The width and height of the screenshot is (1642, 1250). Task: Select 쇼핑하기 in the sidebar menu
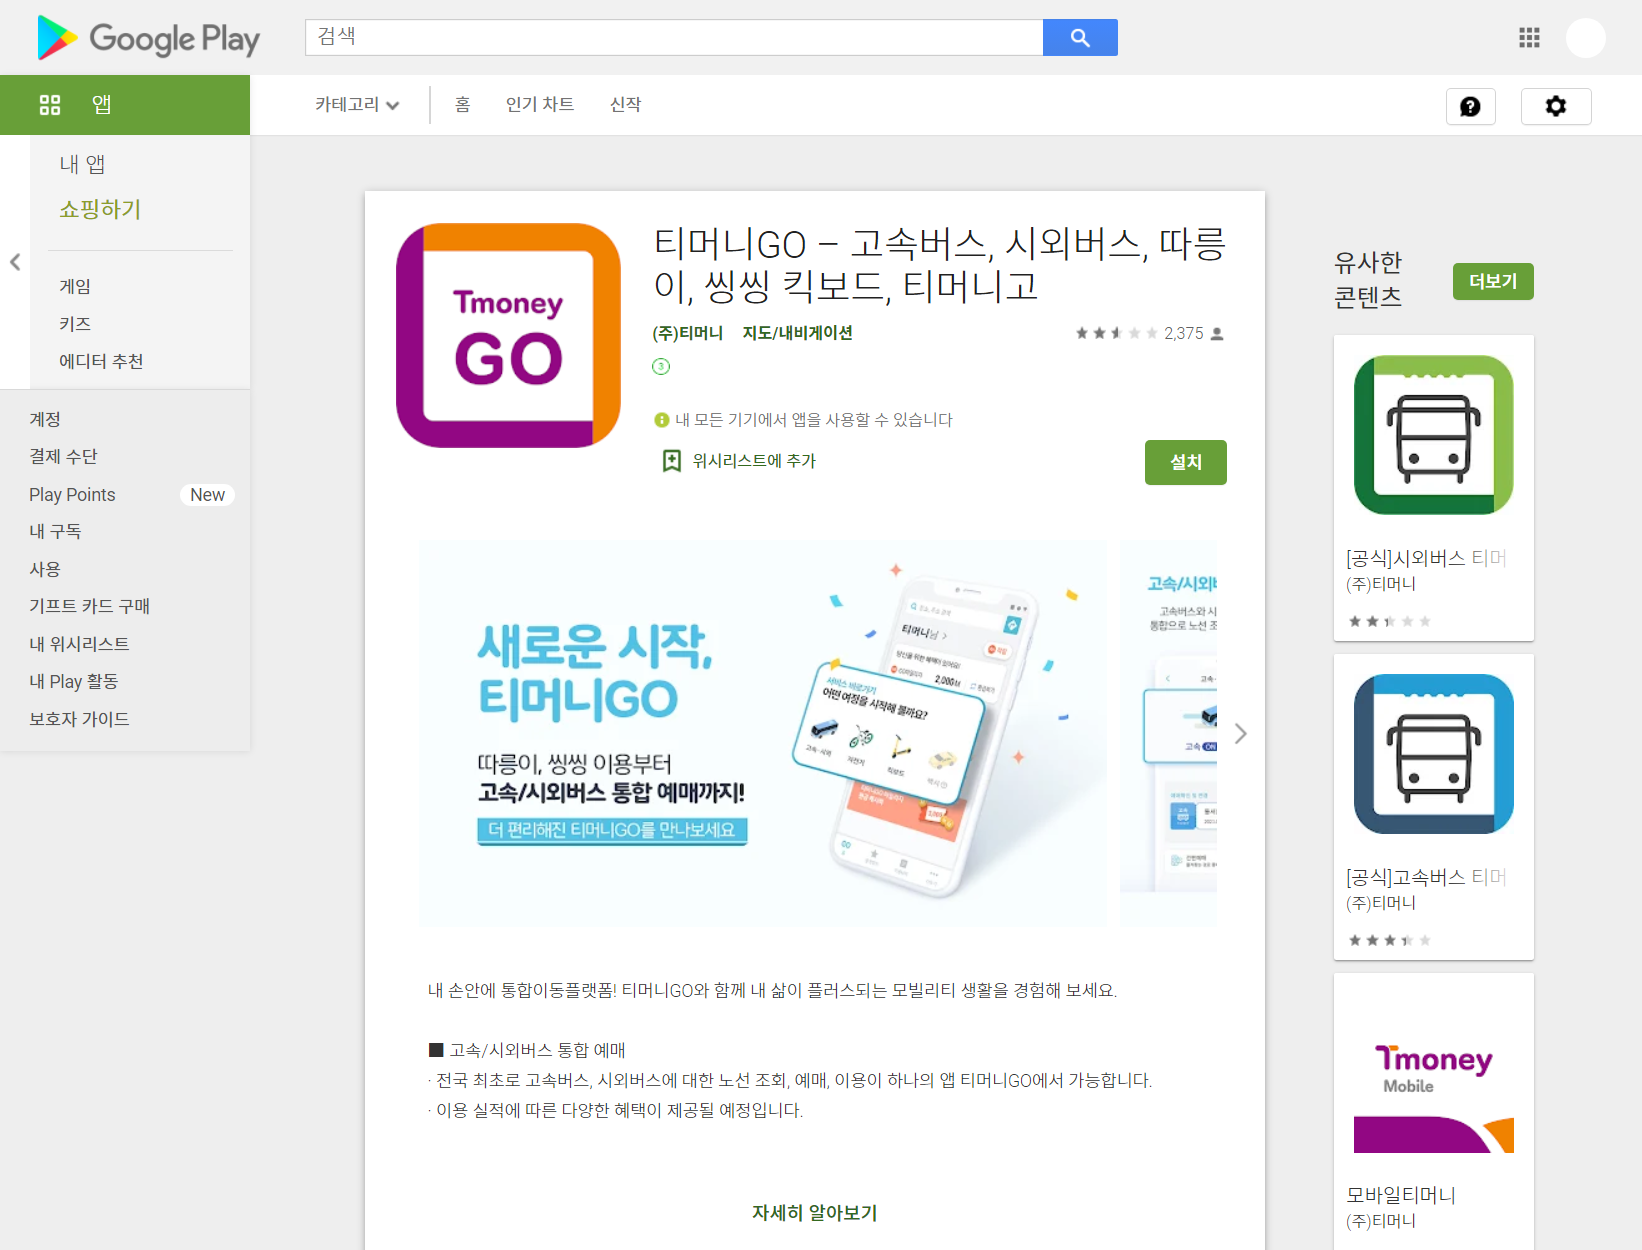[100, 209]
